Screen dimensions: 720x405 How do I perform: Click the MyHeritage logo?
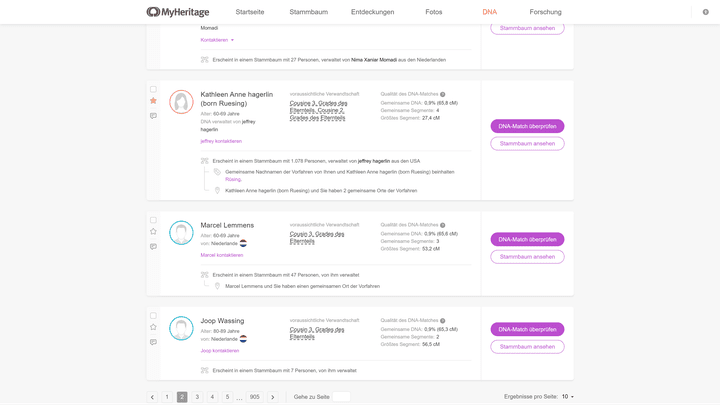click(178, 12)
